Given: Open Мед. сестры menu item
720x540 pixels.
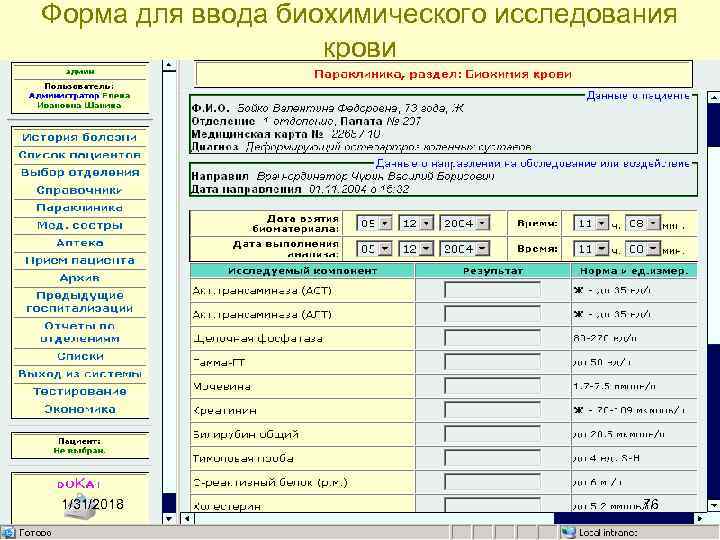Looking at the screenshot, I should (79, 225).
